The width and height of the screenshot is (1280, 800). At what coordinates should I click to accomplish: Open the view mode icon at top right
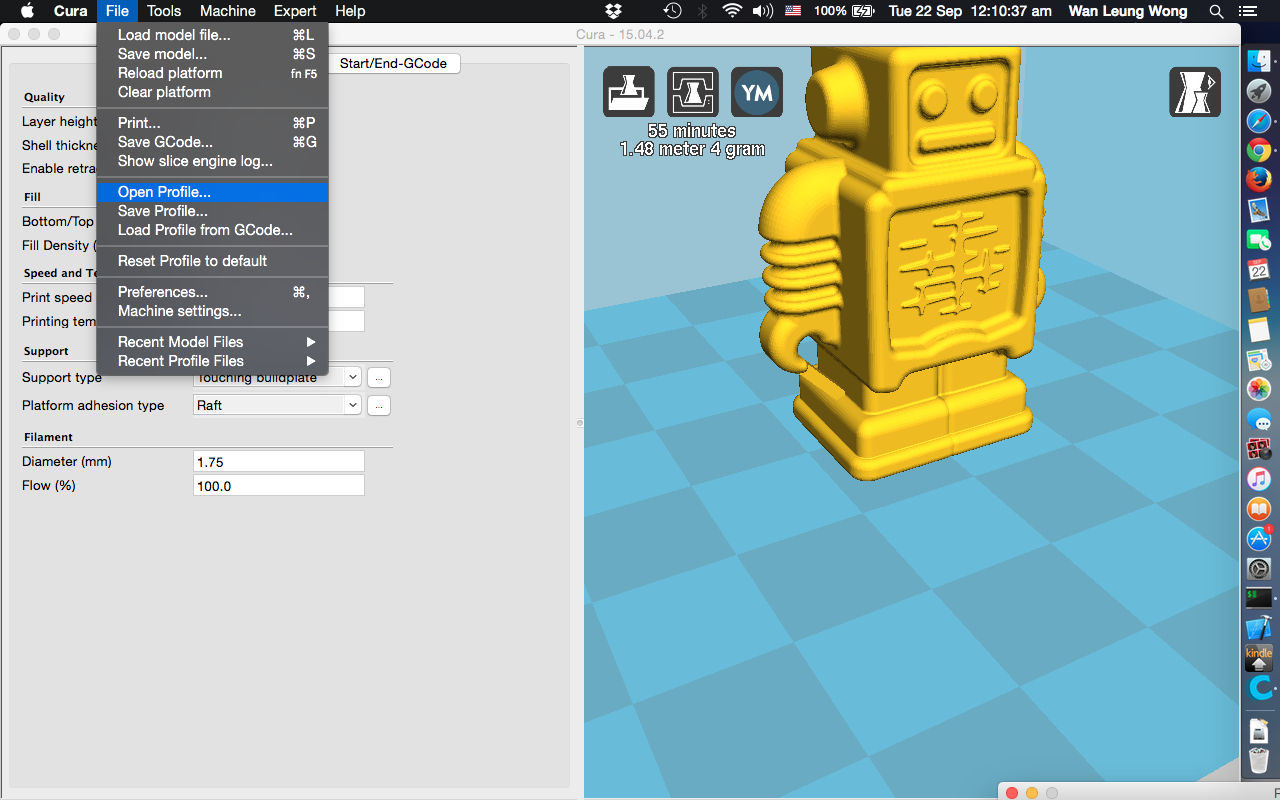(x=1195, y=92)
